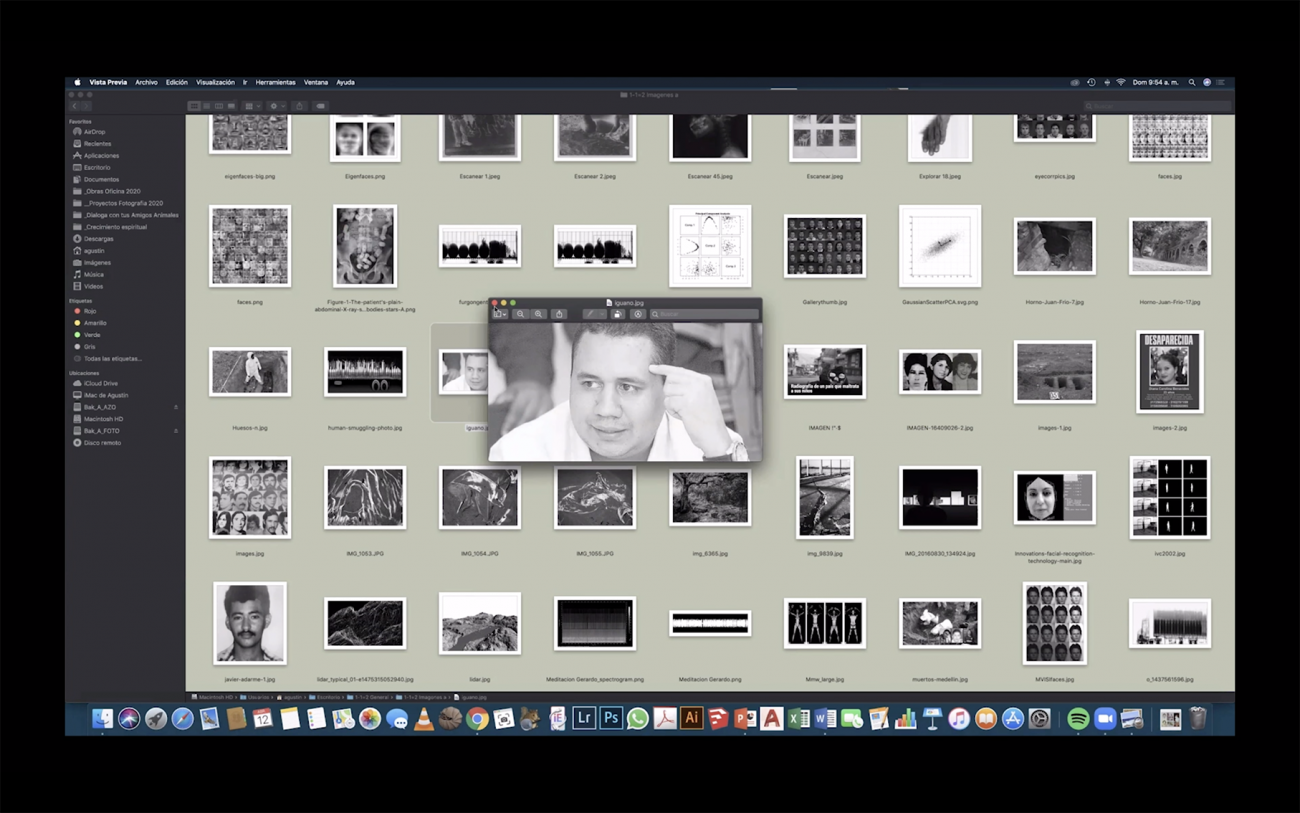Select the GaussianScatterPCA.svg.png thumbnail
Viewport: 1300px width, 813px height.
point(939,246)
